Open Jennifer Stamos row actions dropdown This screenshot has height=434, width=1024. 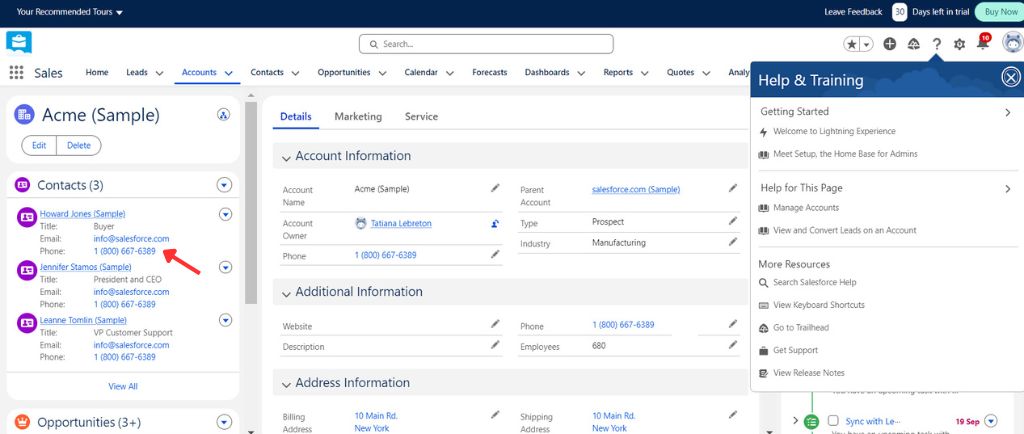[x=225, y=267]
